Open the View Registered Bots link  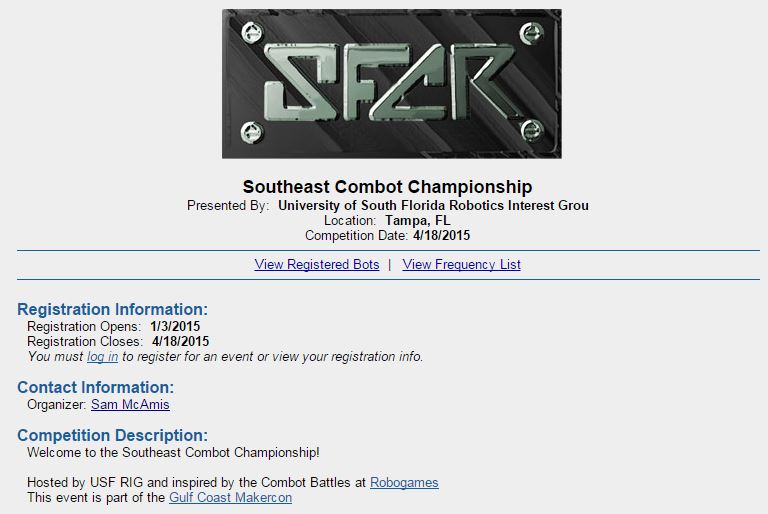[x=317, y=265]
